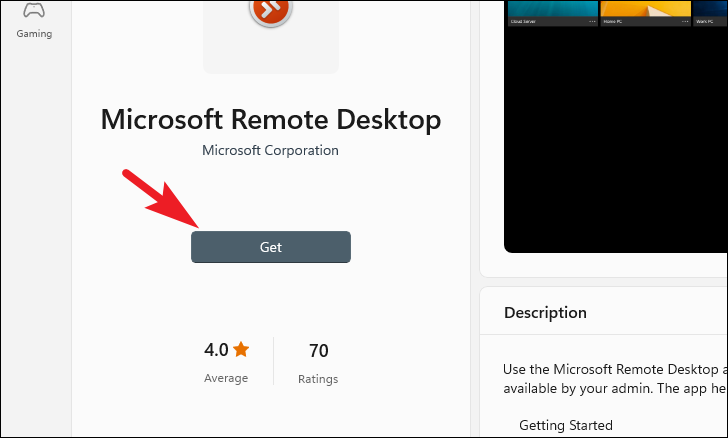This screenshot has height=438, width=728.
Task: Click the Average label under rating
Action: (226, 378)
